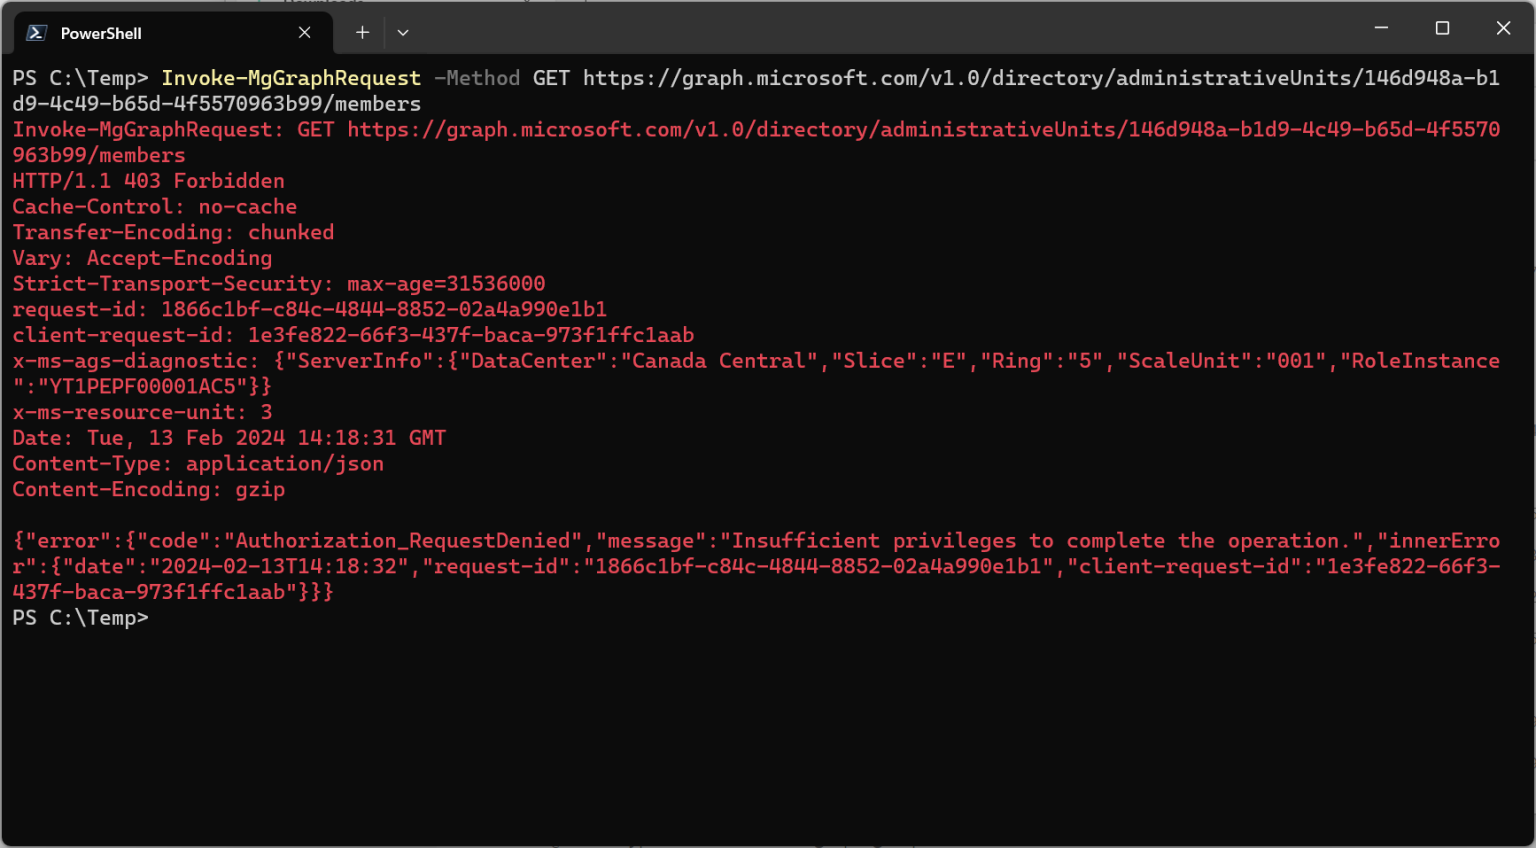Click the yellow Invoke-MgGraphRequest command text

point(291,78)
